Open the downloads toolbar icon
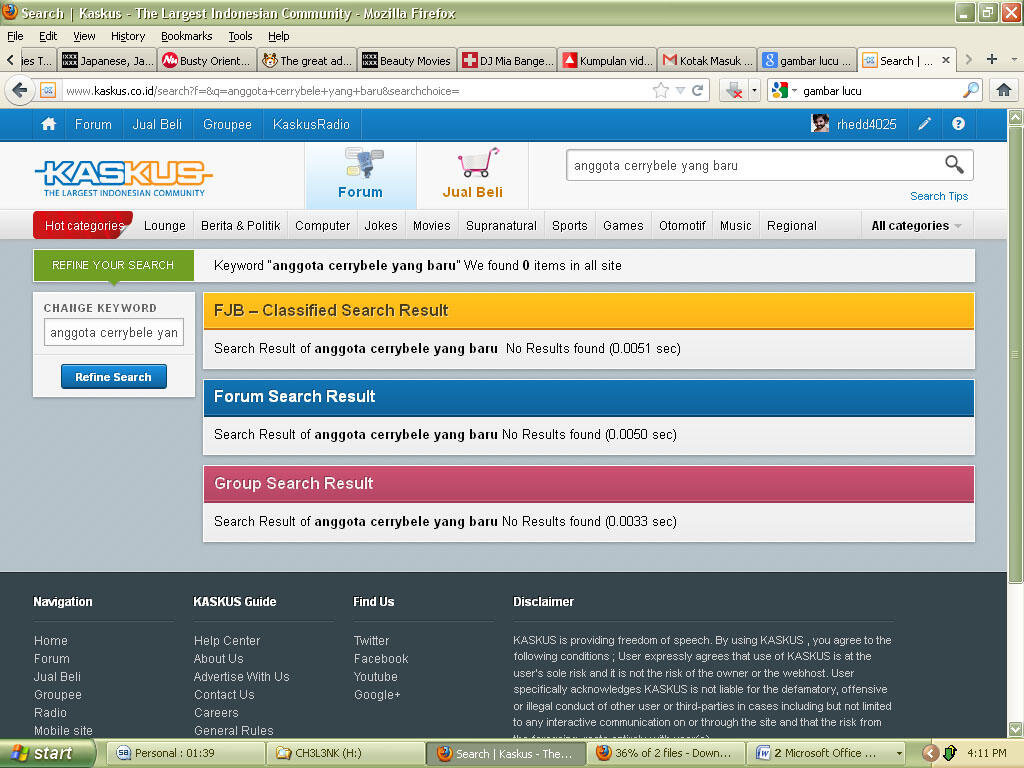1024x768 pixels. 734,91
